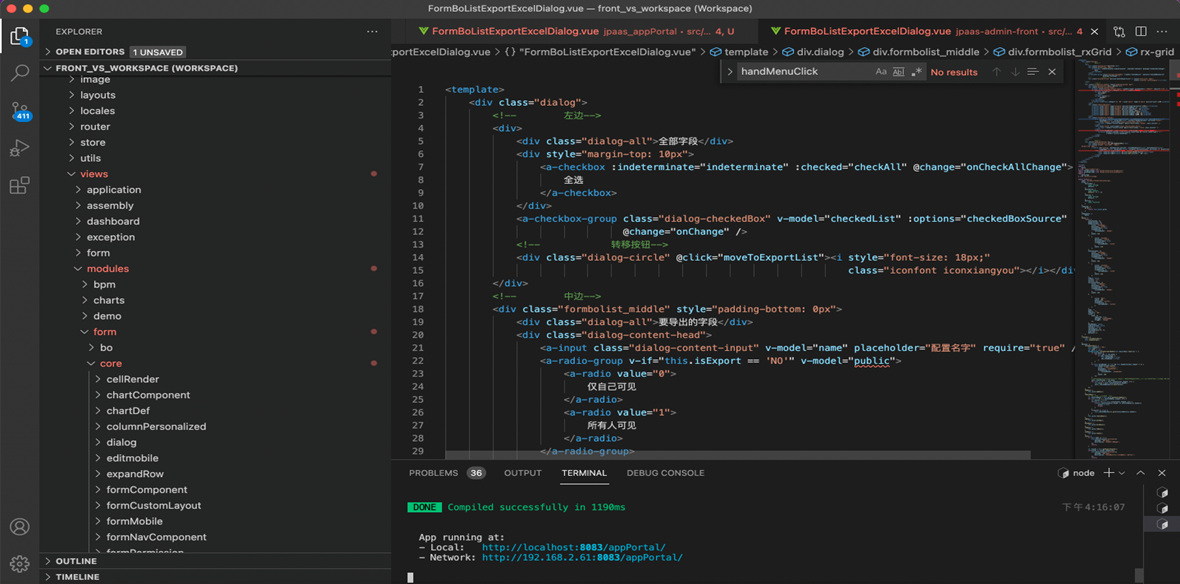Split the editor to the right
This screenshot has height=584, width=1180.
pos(1141,32)
